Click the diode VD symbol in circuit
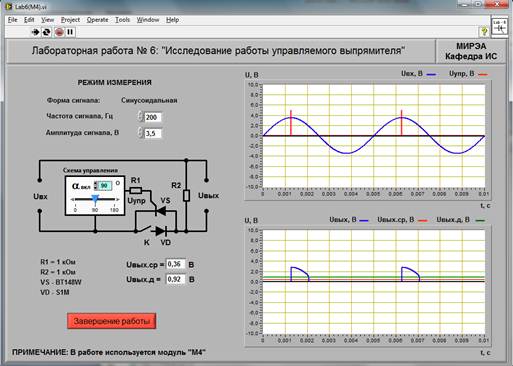 pyautogui.click(x=161, y=231)
